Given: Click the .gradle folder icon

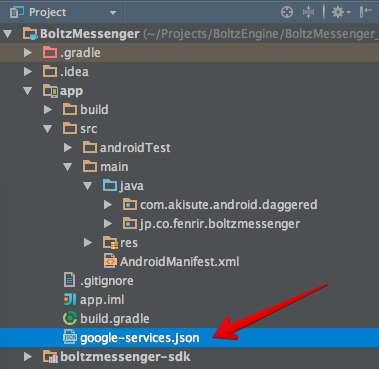Looking at the screenshot, I should pyautogui.click(x=50, y=52).
